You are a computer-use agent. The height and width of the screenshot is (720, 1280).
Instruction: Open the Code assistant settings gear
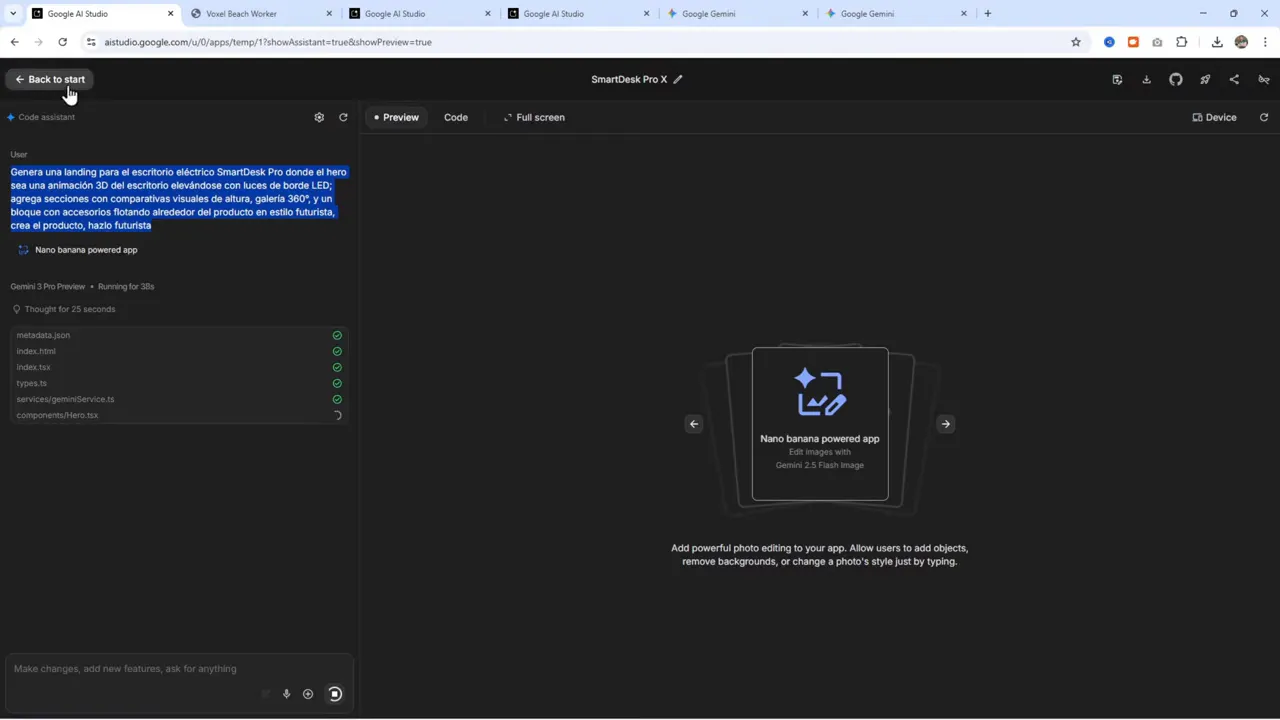click(x=319, y=117)
